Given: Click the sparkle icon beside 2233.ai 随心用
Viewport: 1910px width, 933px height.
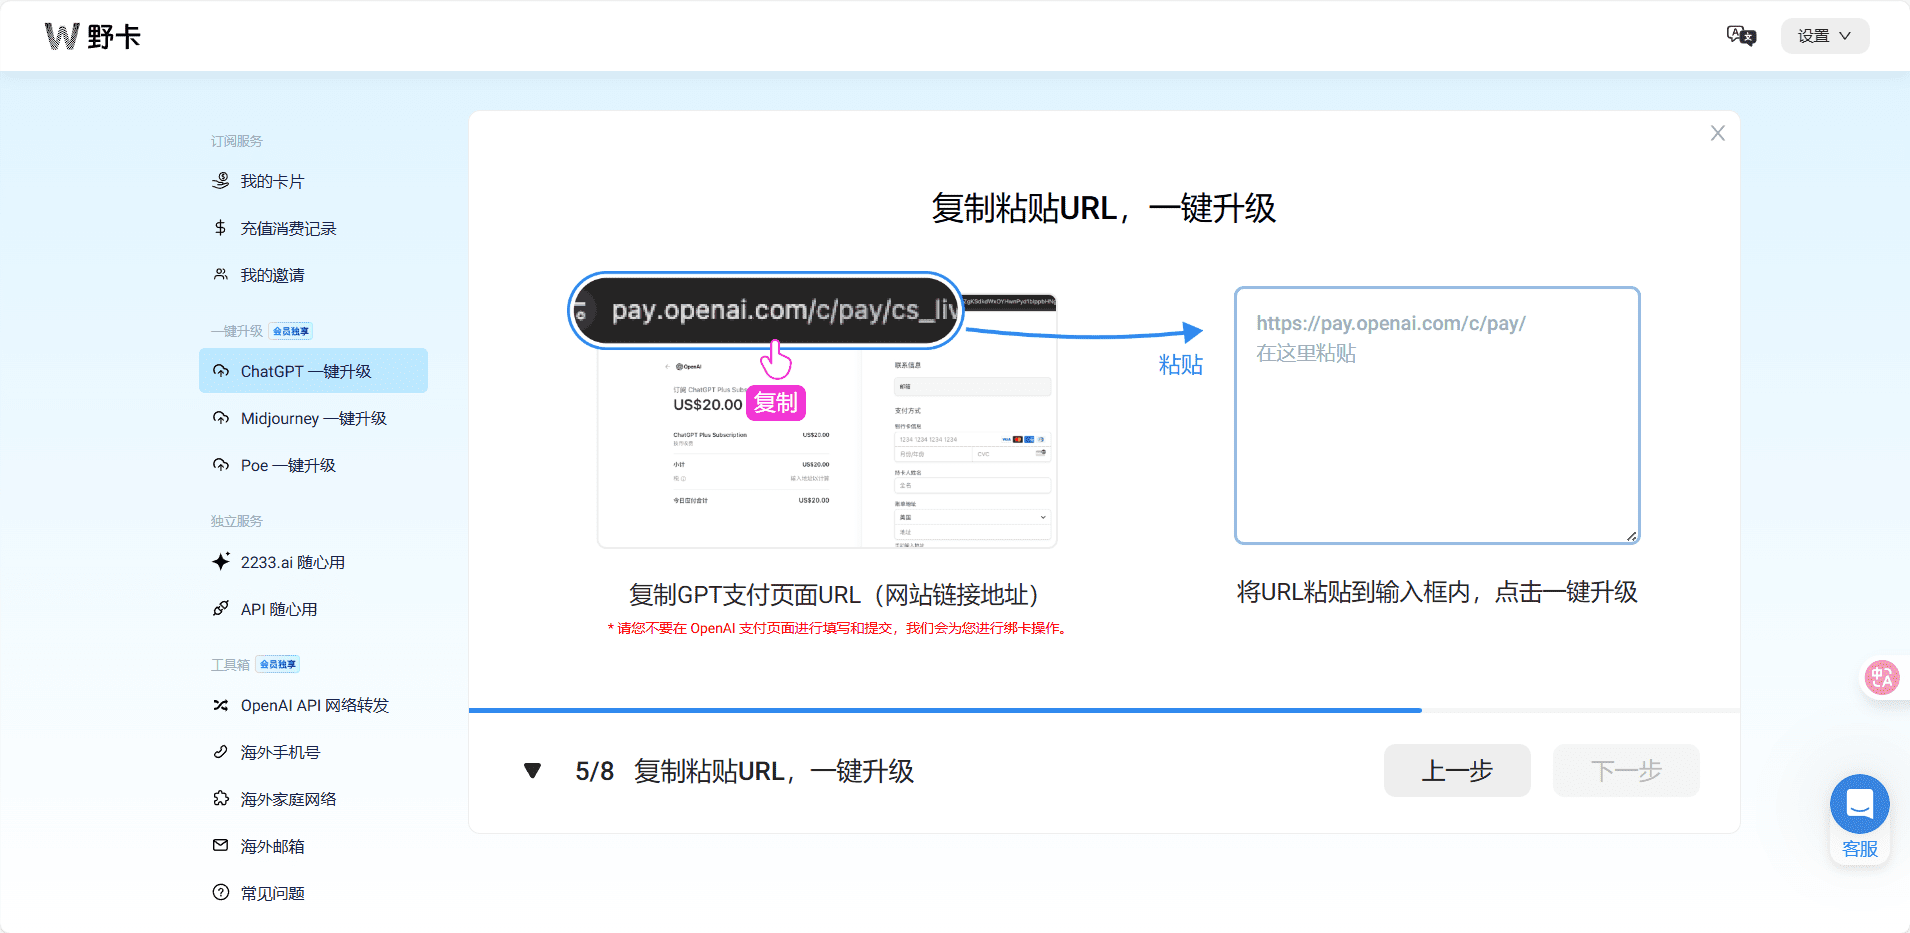Looking at the screenshot, I should [x=221, y=562].
